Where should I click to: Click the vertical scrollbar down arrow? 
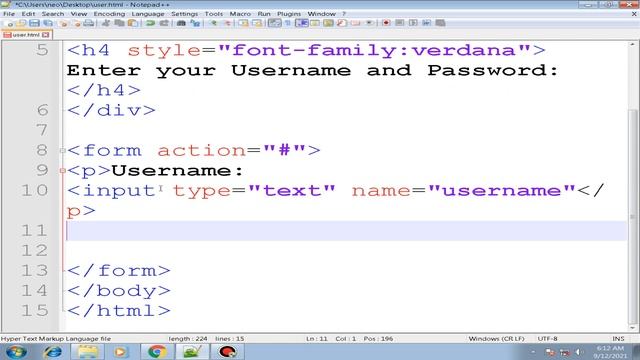click(x=633, y=328)
